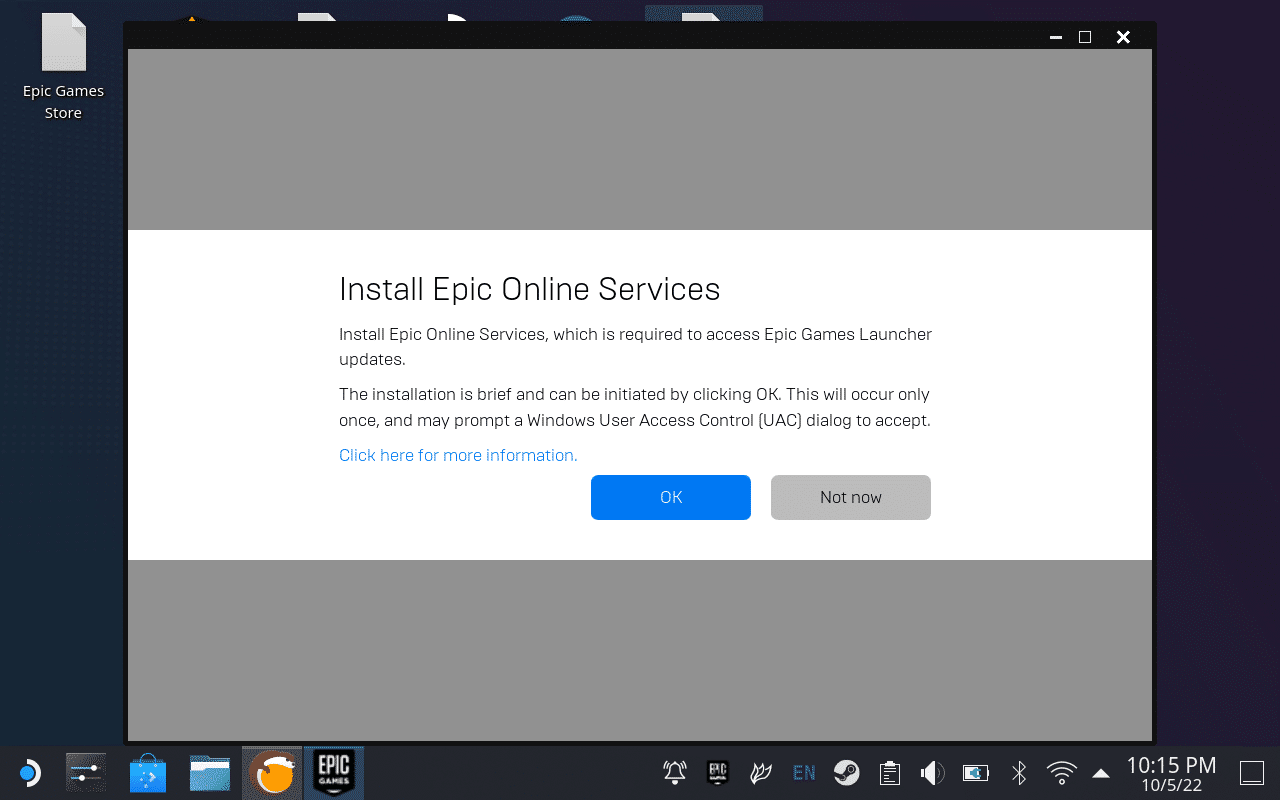Open the Discover software store
Viewport: 1280px width, 800px height.
[148, 773]
